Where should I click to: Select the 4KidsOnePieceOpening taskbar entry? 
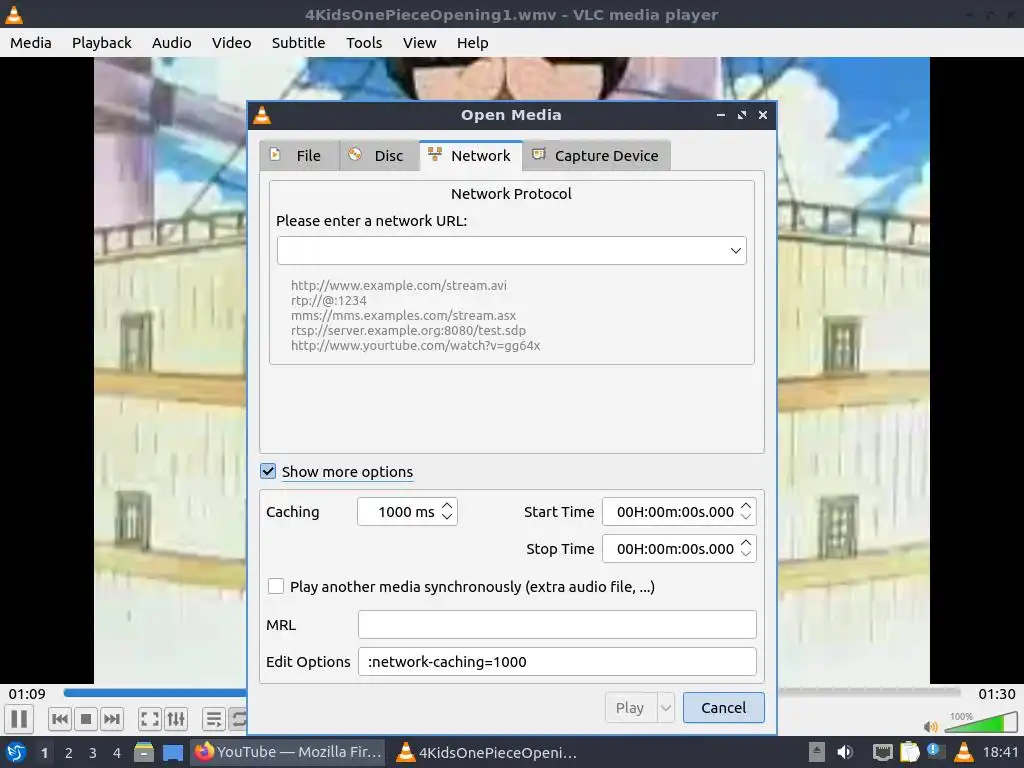(x=487, y=752)
